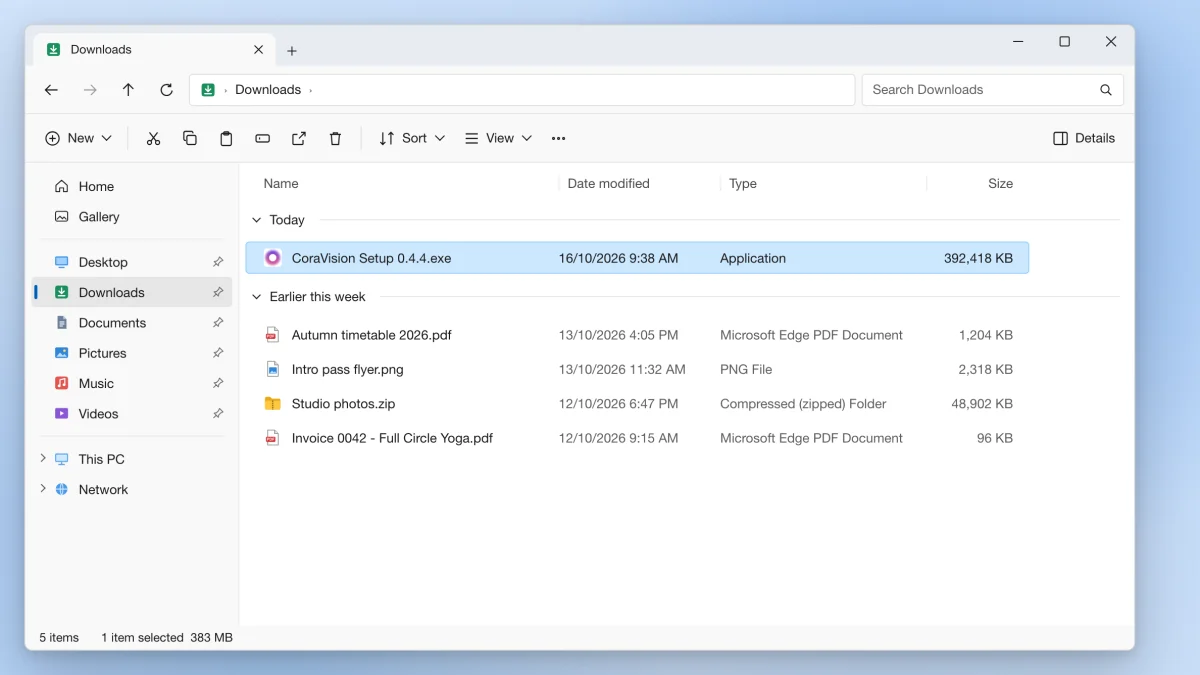1200x675 pixels.
Task: Collapse the Today group
Action: tap(257, 220)
